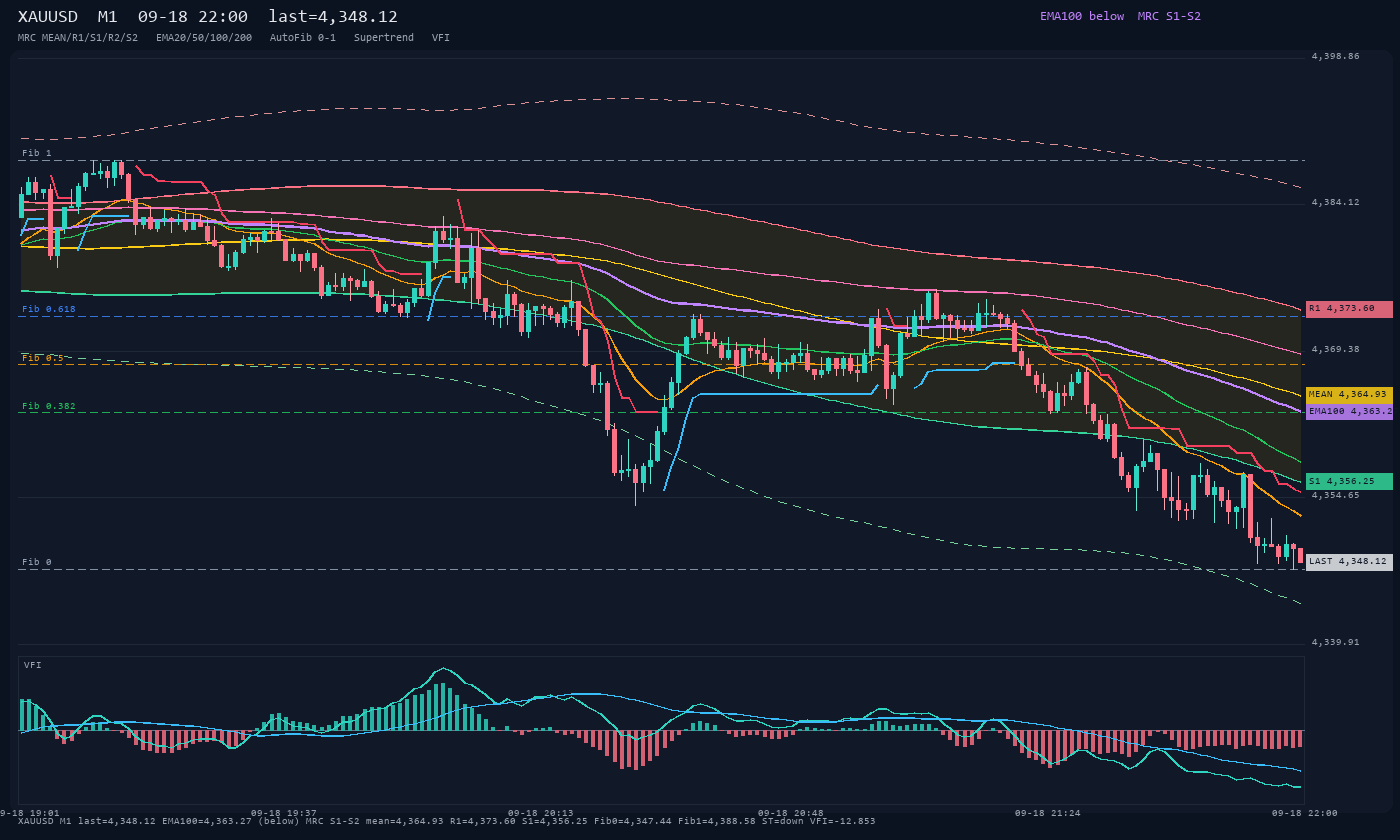Click the 09-18 22:00 time axis label
The image size is (1400, 840).
point(1305,813)
